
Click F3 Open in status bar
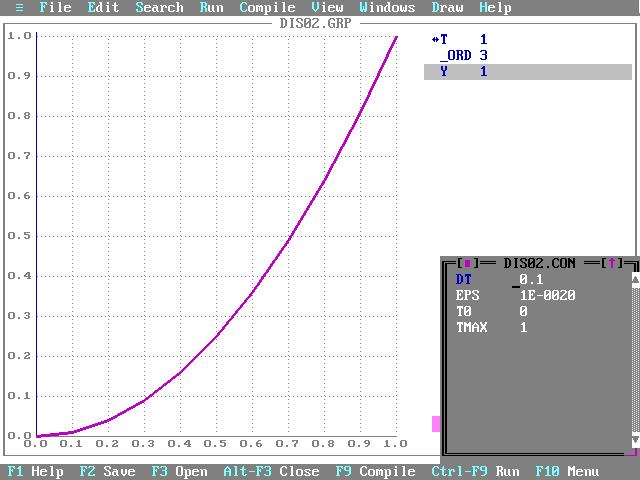coord(179,471)
